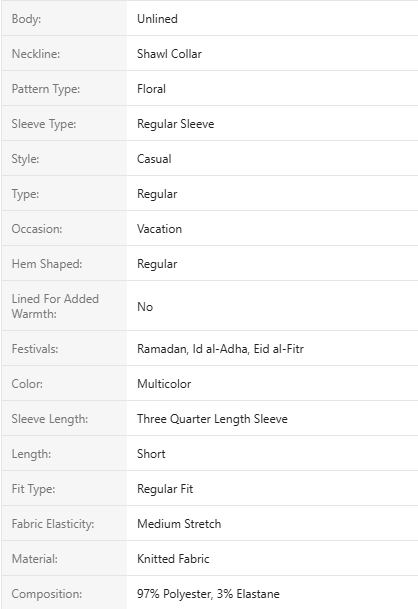Select the Regular Sleeve text
The width and height of the screenshot is (418, 609).
pyautogui.click(x=176, y=124)
